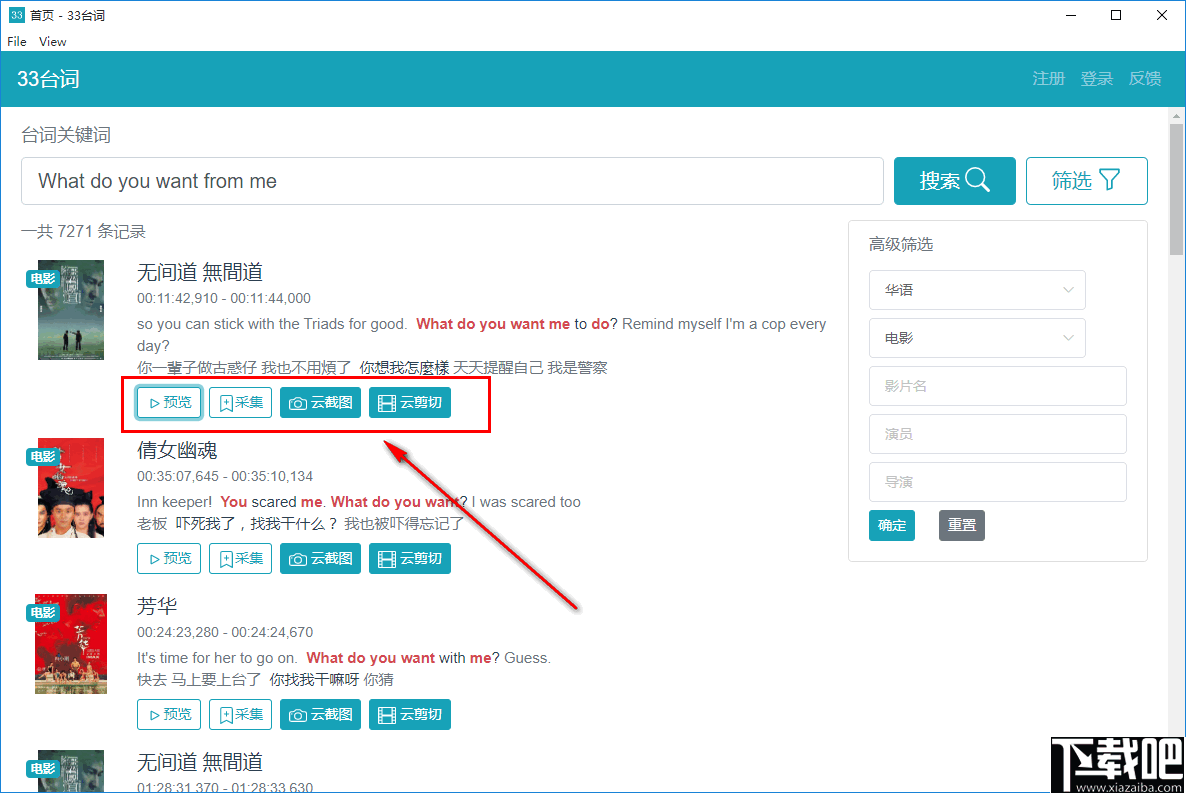The image size is (1186, 793).
Task: Maximize the 33台词 window
Action: click(1116, 15)
